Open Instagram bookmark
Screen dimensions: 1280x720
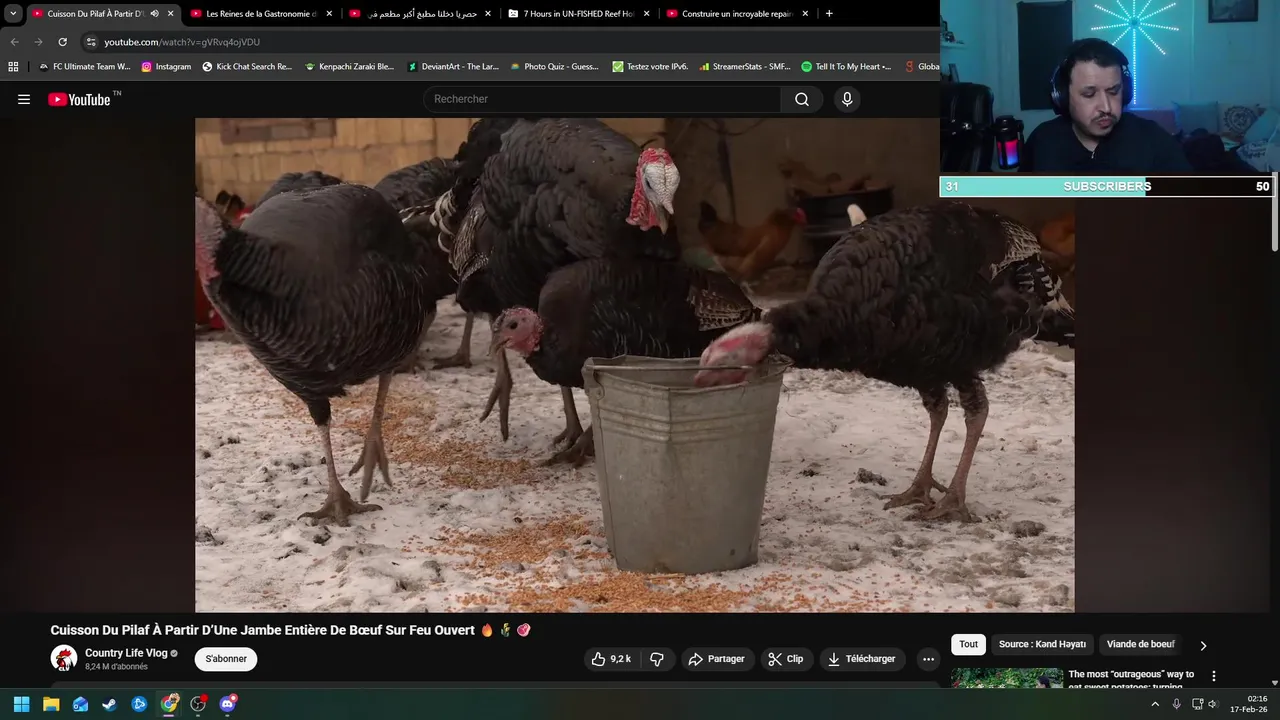pos(166,67)
